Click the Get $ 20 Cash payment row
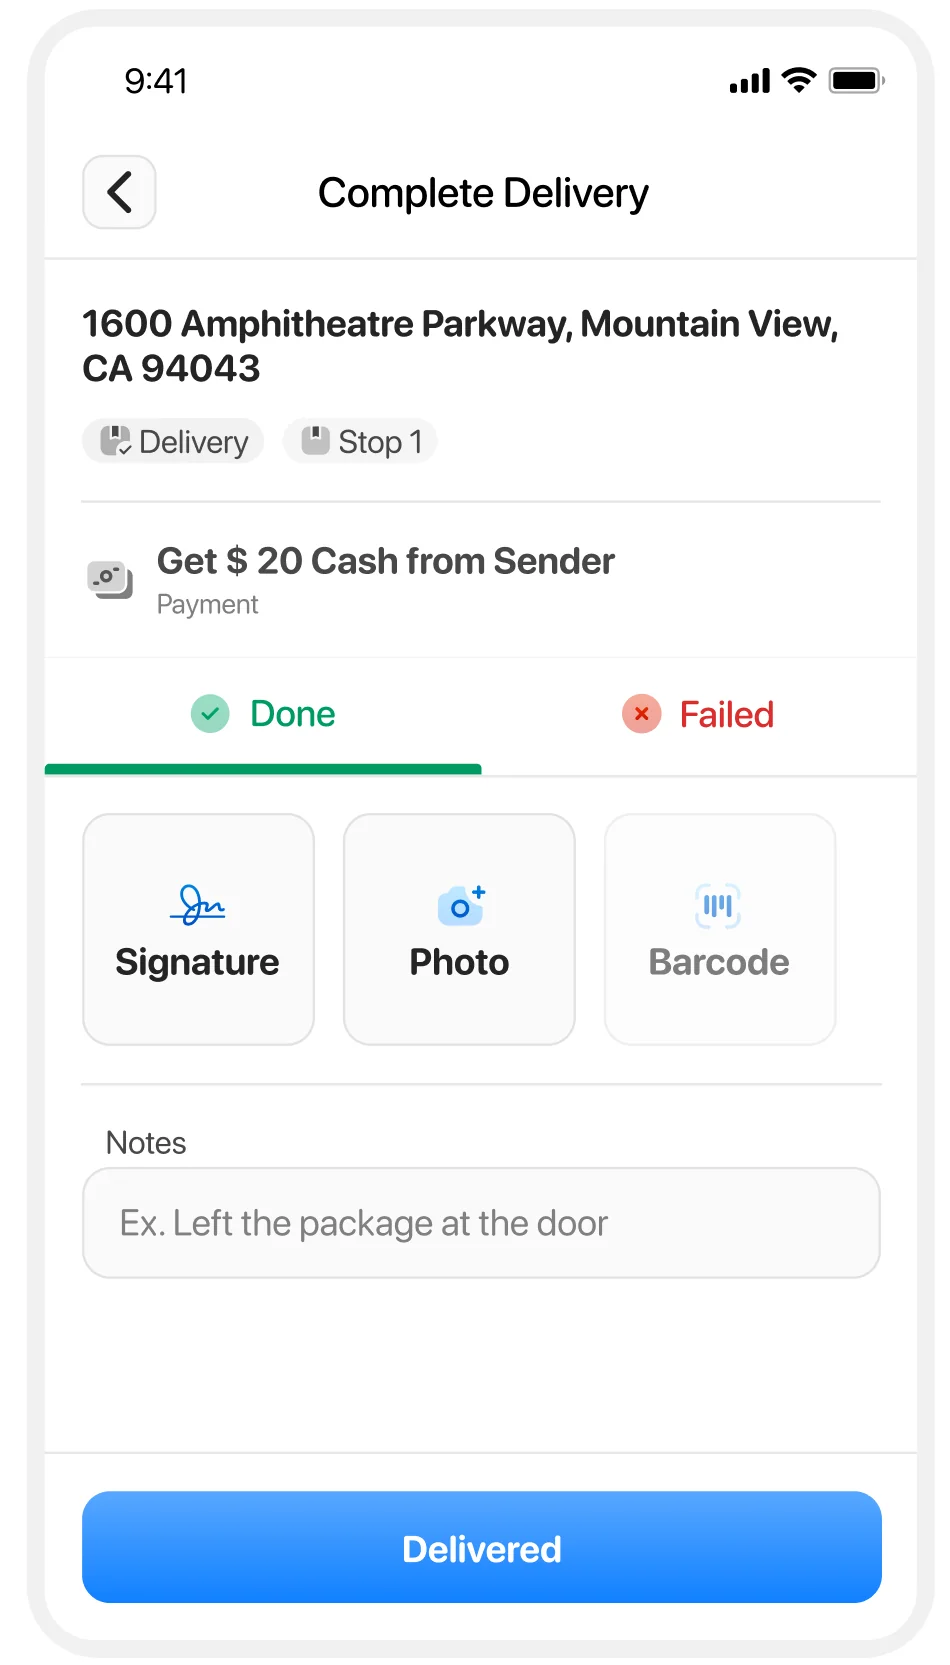This screenshot has height=1665, width=950. point(385,579)
